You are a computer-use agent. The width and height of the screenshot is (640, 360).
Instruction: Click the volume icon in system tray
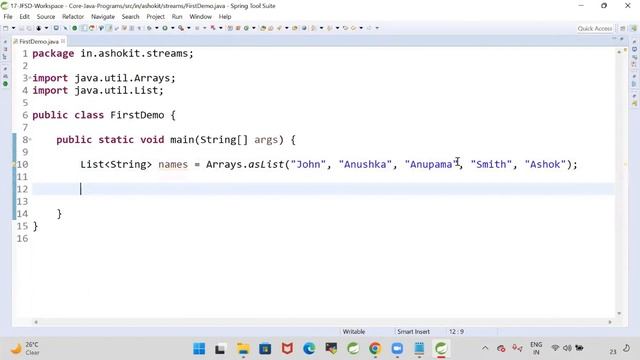[567, 348]
